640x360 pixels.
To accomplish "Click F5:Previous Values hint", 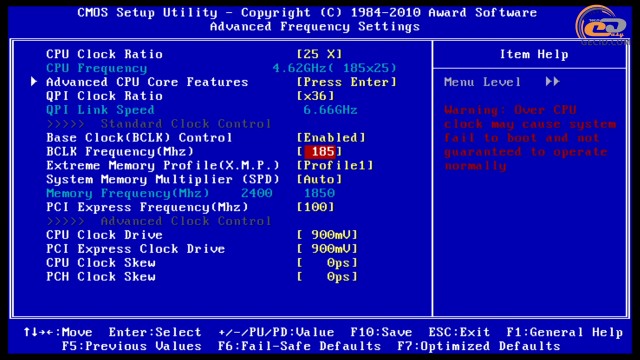I will coord(131,346).
